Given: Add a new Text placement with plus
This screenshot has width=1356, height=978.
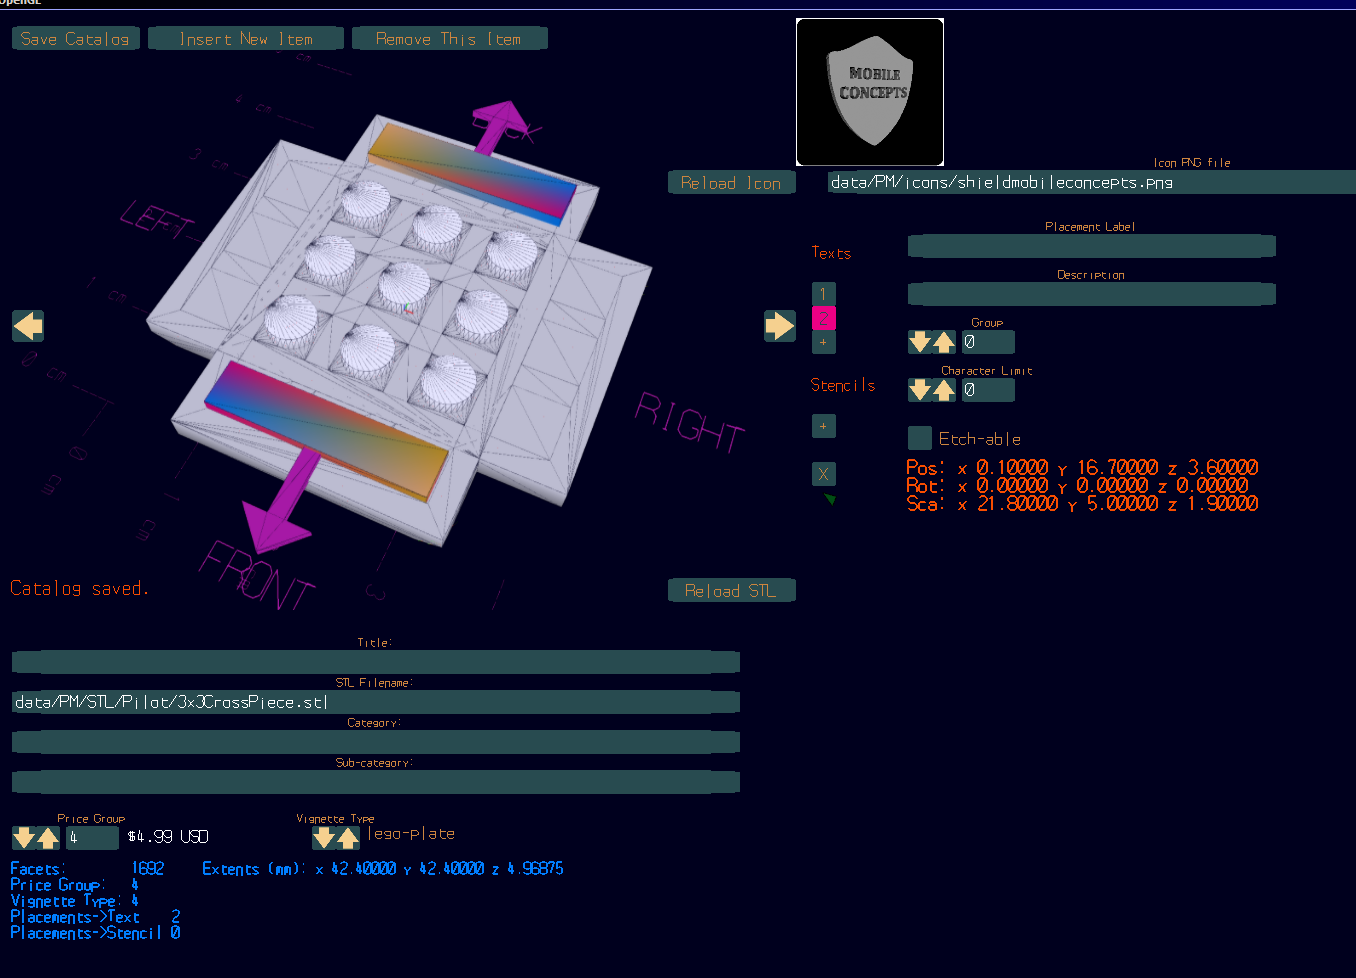Looking at the screenshot, I should (823, 342).
